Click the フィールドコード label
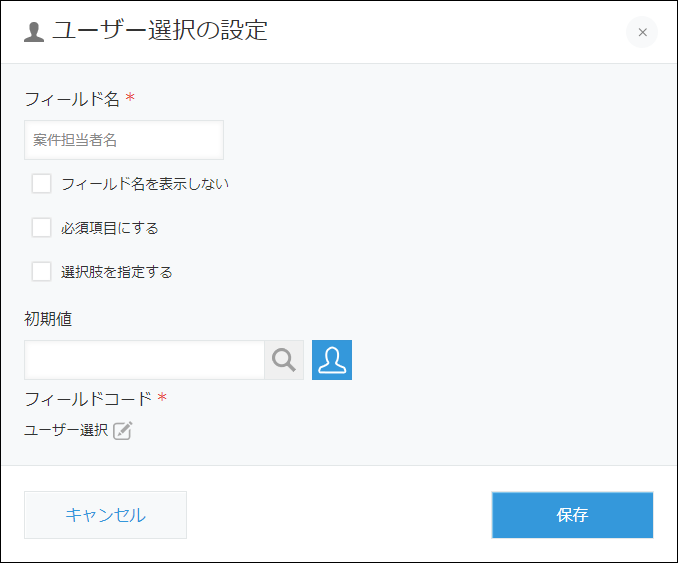This screenshot has height=563, width=678. pyautogui.click(x=88, y=399)
